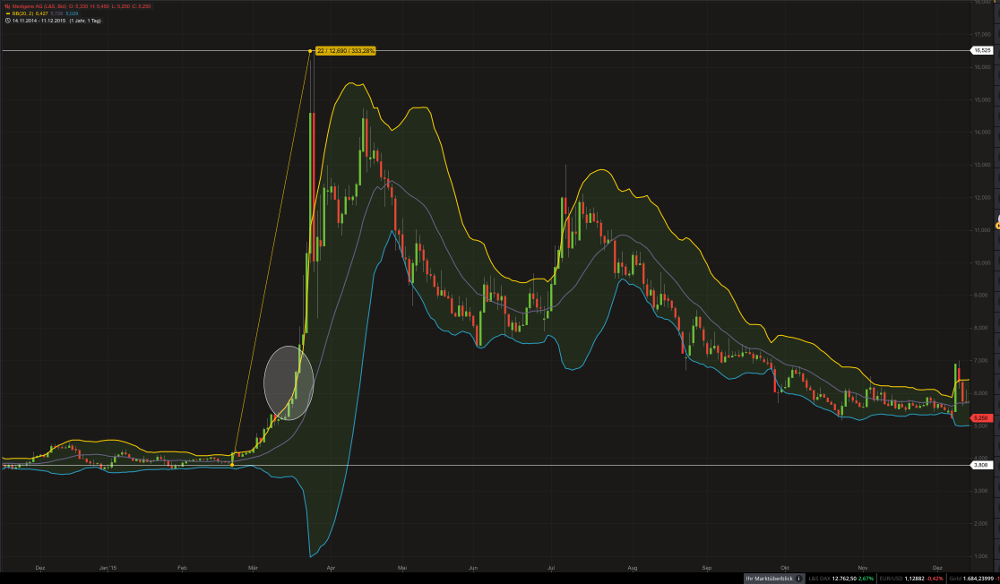Click the red current price tag 5,250
This screenshot has height=584, width=1000.
[x=982, y=418]
